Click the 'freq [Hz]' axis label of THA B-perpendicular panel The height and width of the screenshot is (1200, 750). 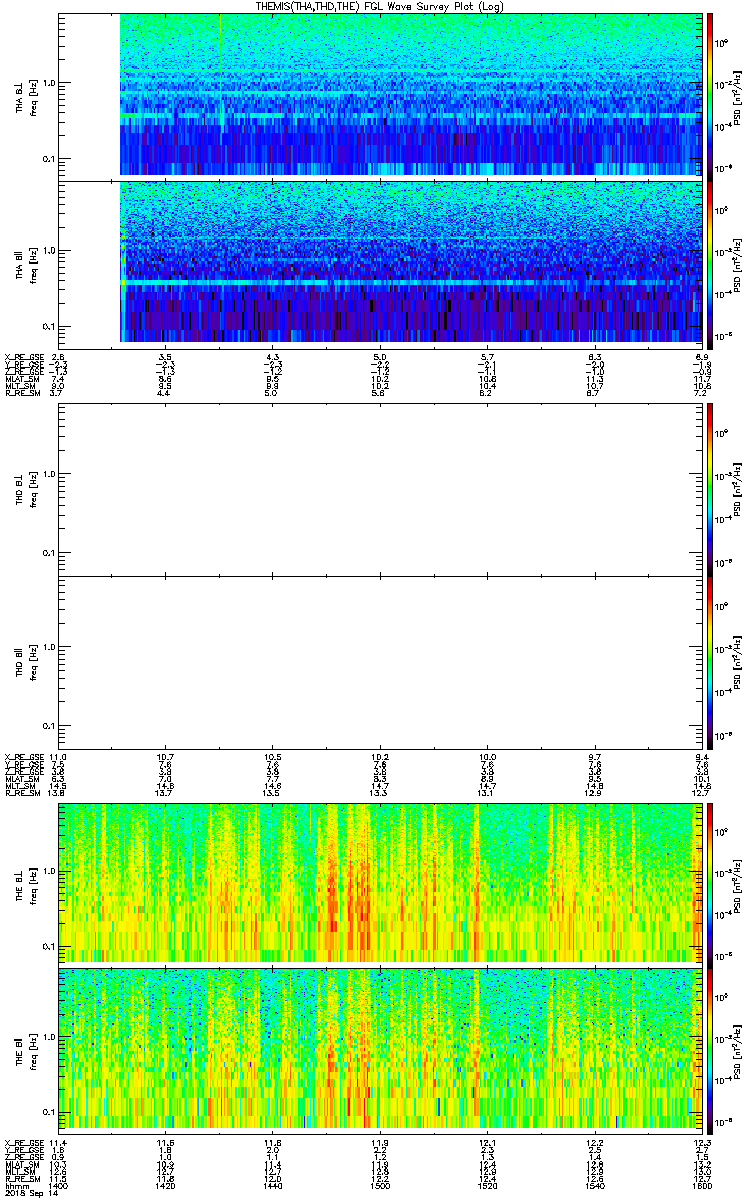coord(33,96)
